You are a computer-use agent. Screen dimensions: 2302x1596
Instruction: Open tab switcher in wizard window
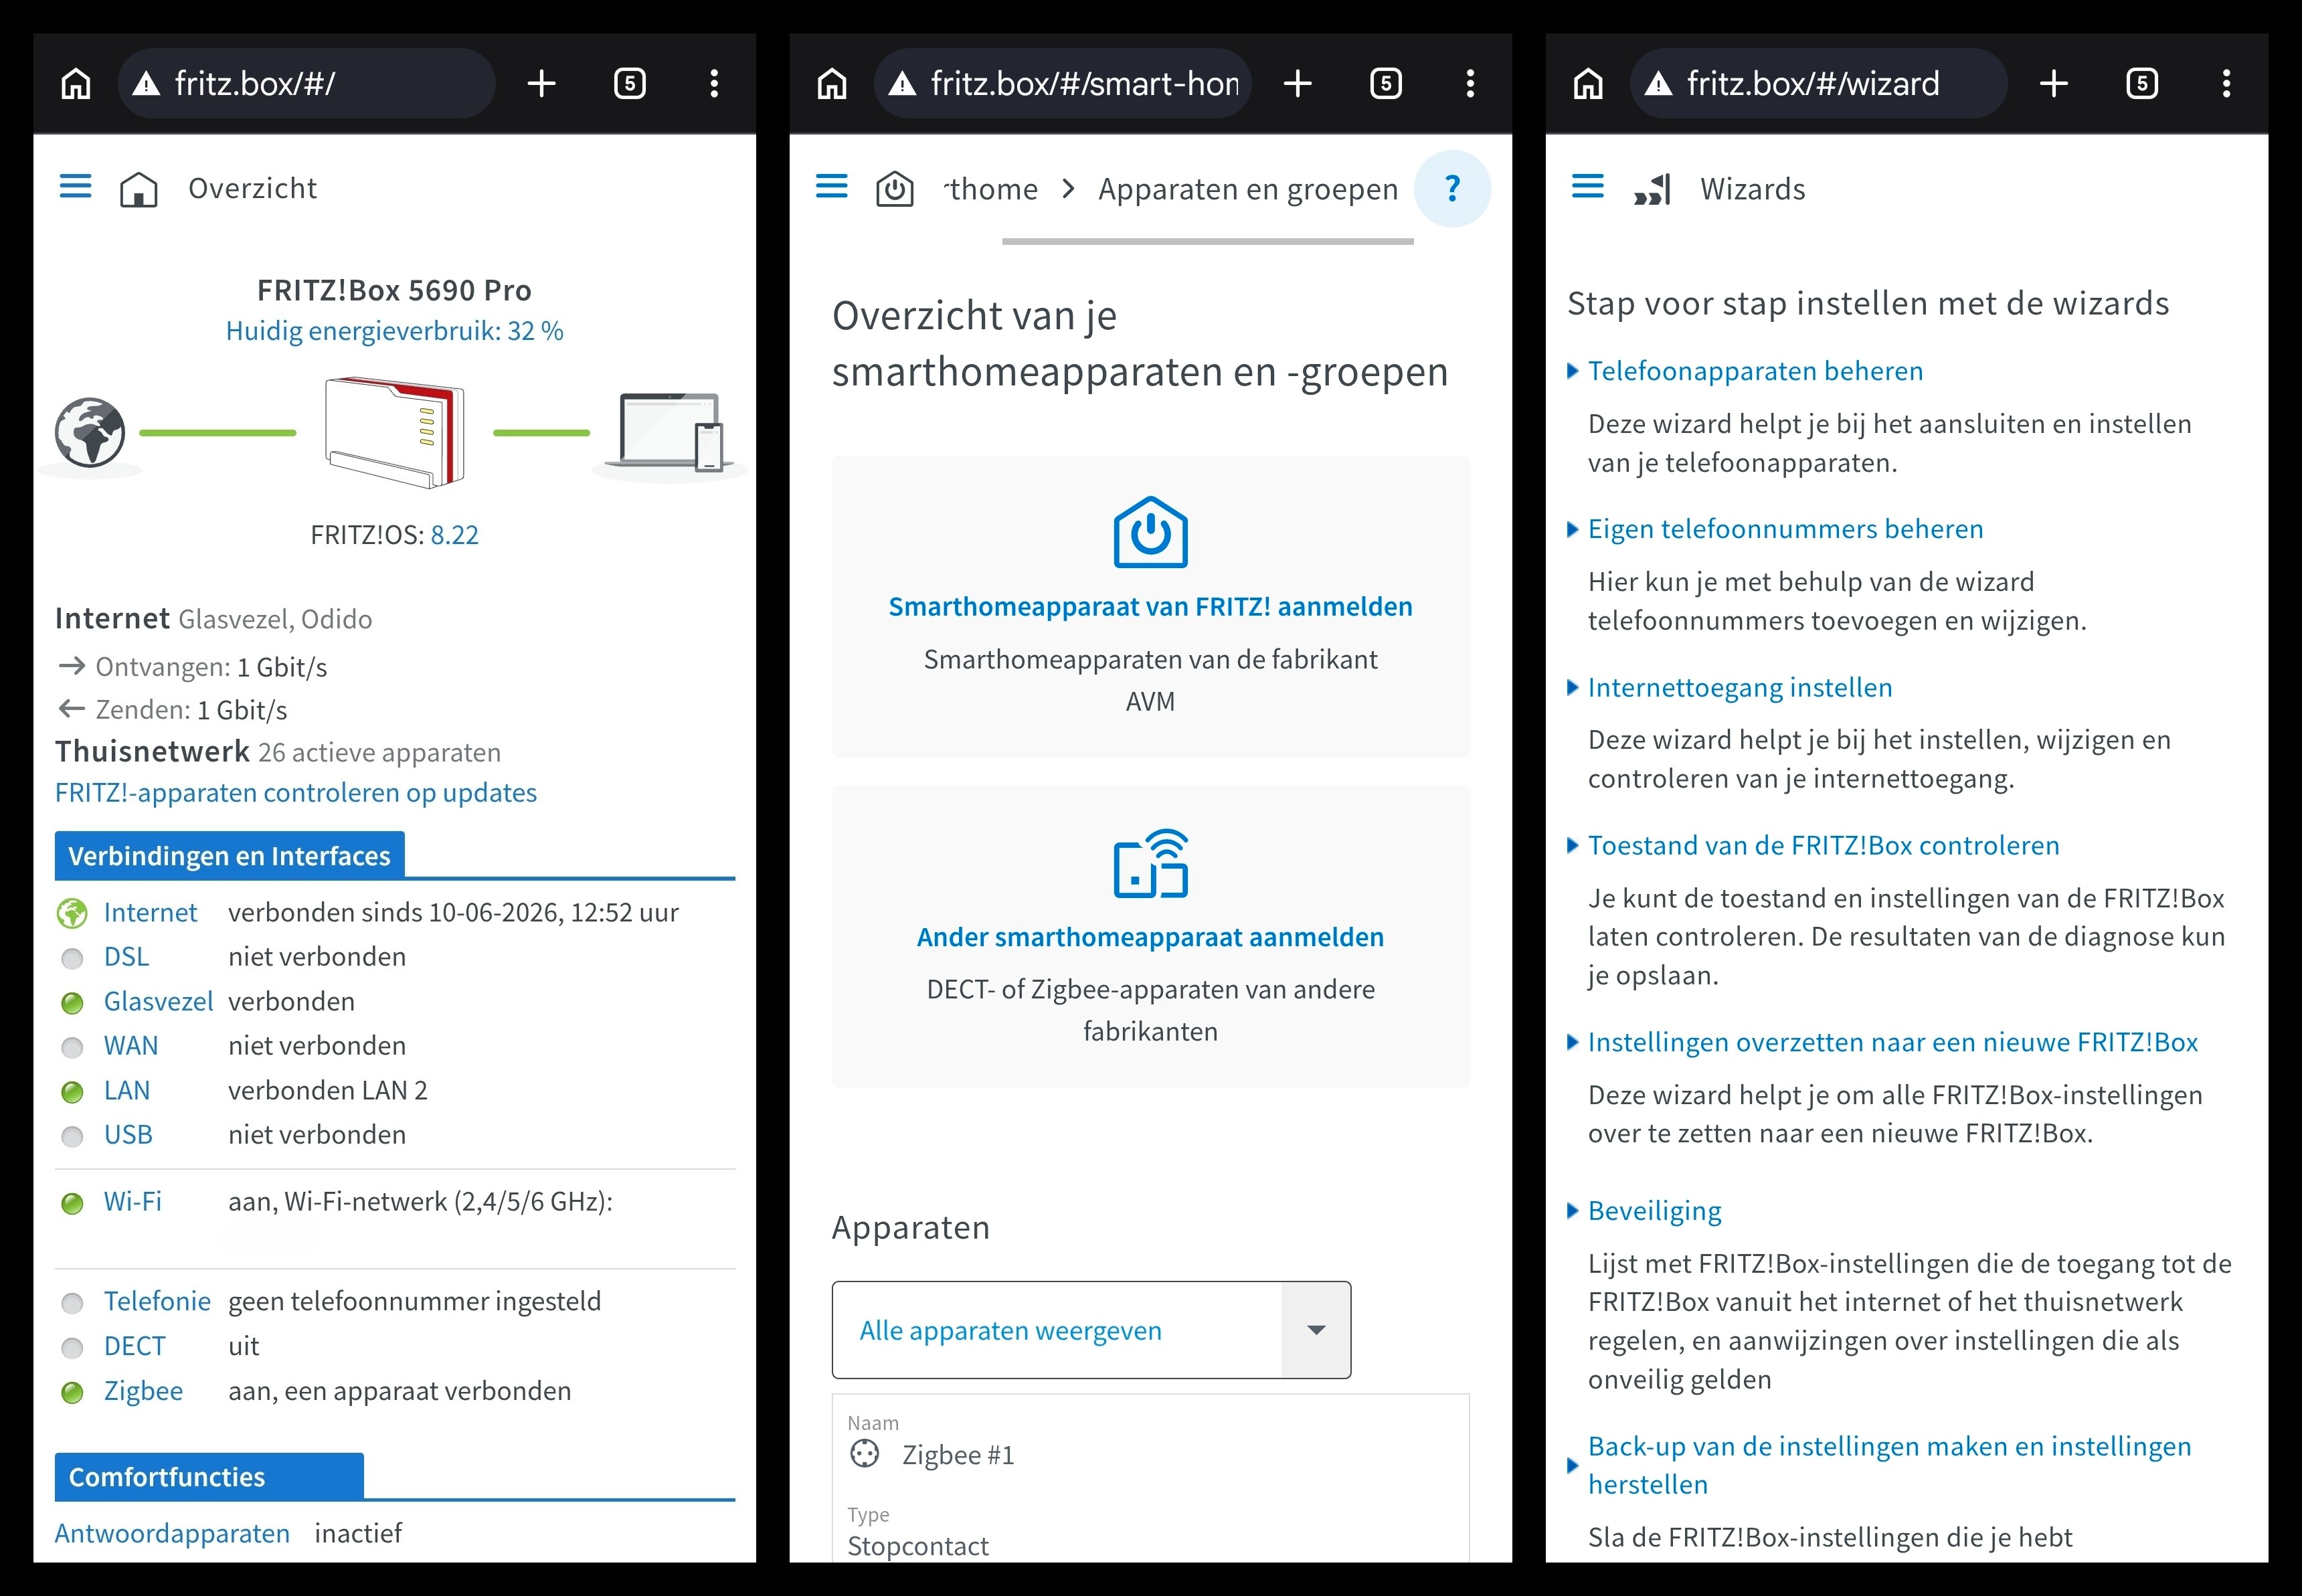click(x=2141, y=84)
